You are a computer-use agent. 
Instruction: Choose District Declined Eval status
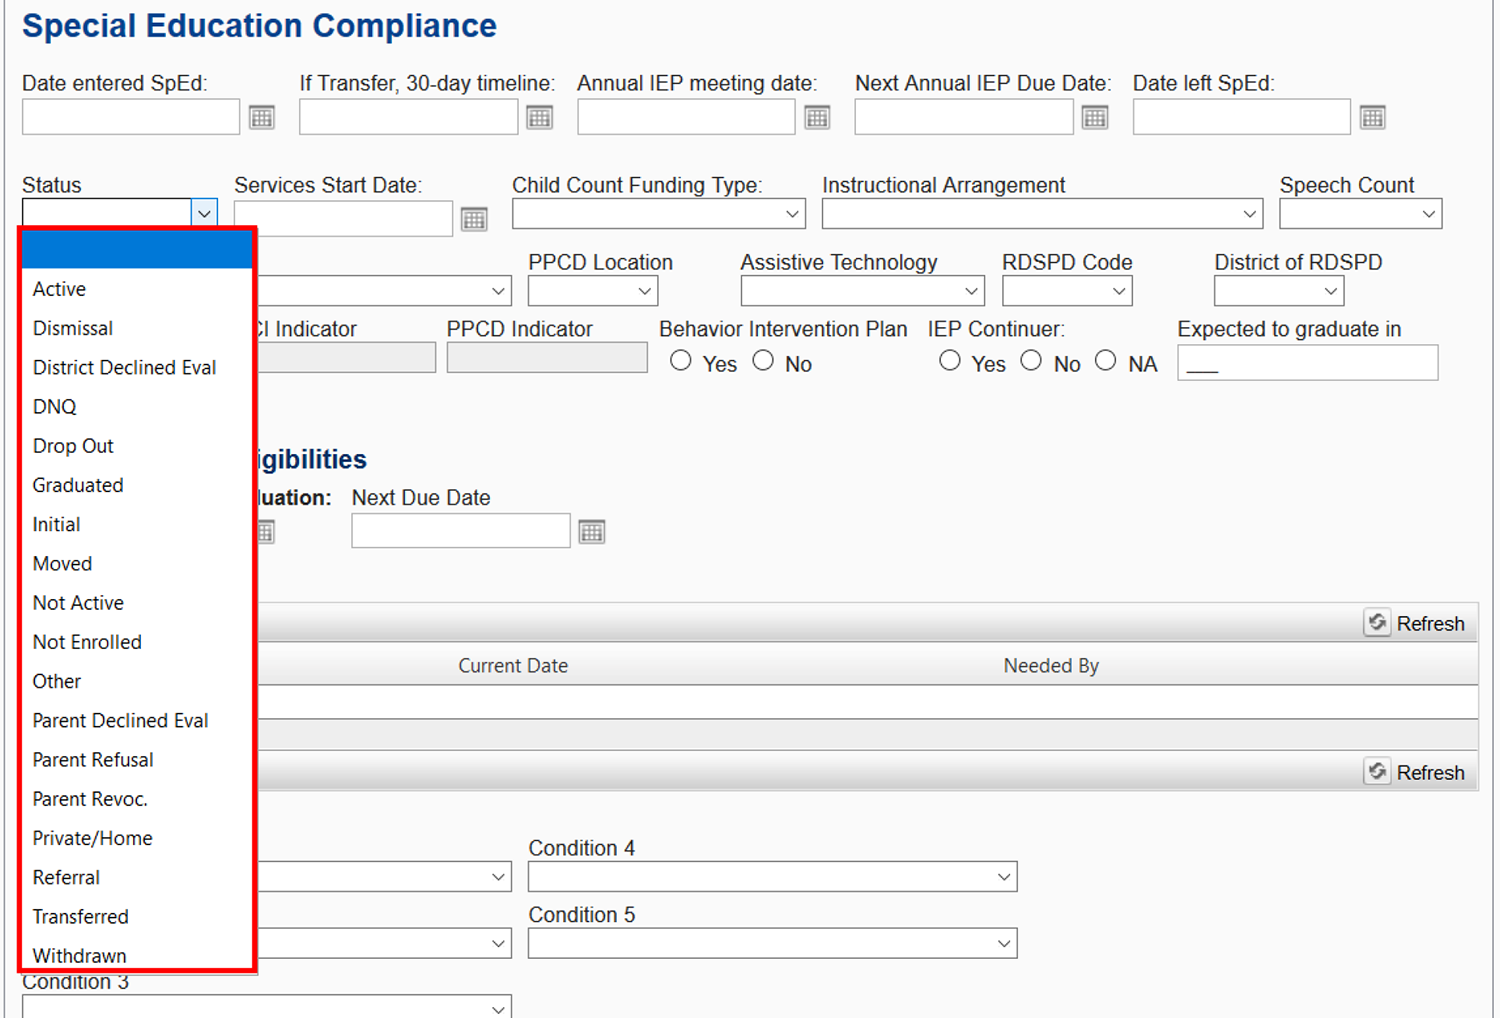tap(138, 367)
